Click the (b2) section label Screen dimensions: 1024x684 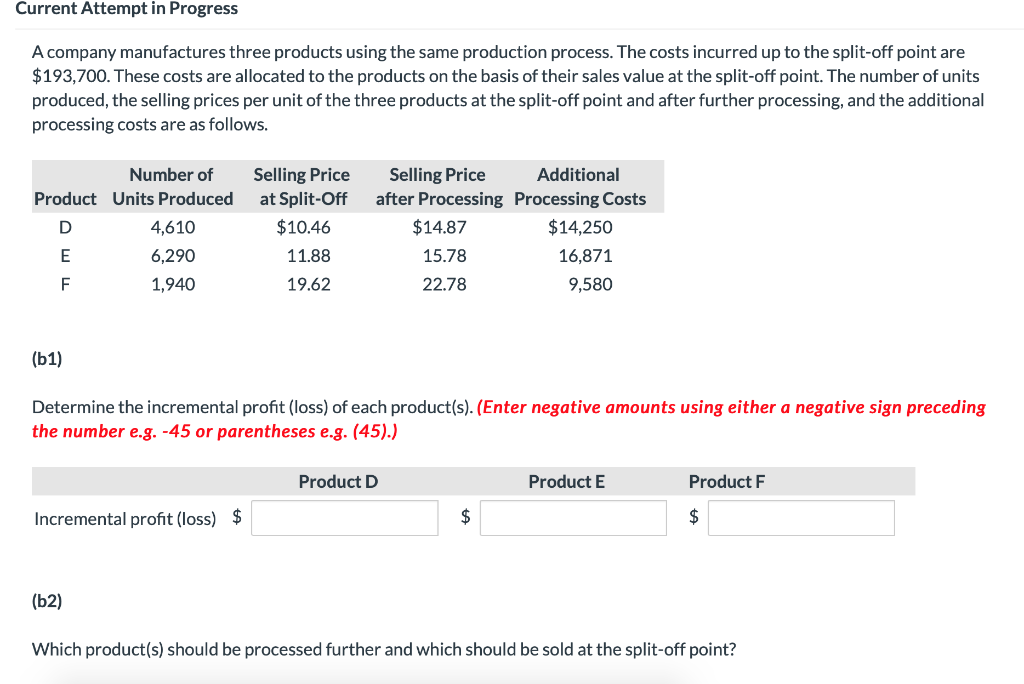(x=44, y=600)
